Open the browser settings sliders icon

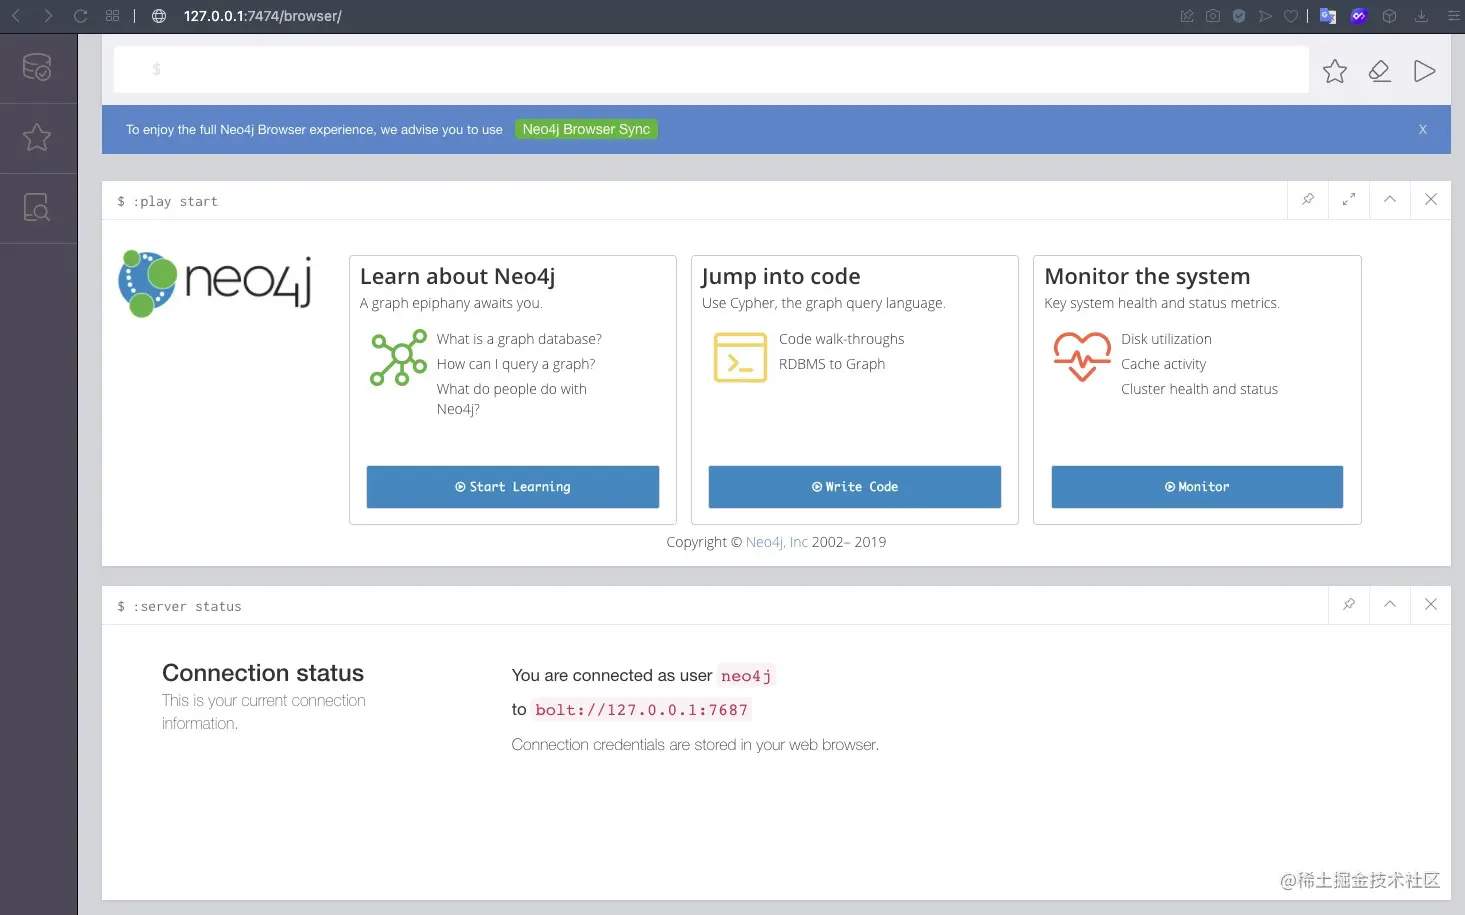pos(1453,16)
